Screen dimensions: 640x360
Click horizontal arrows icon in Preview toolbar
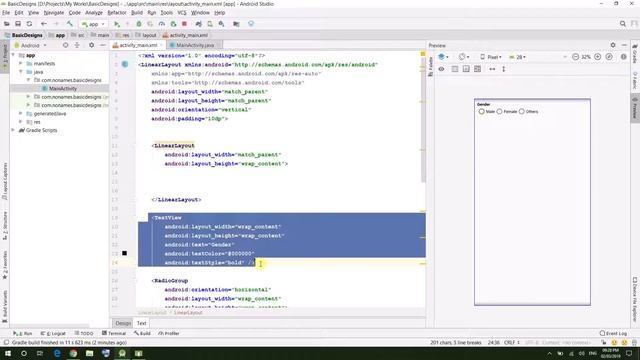coord(492,69)
